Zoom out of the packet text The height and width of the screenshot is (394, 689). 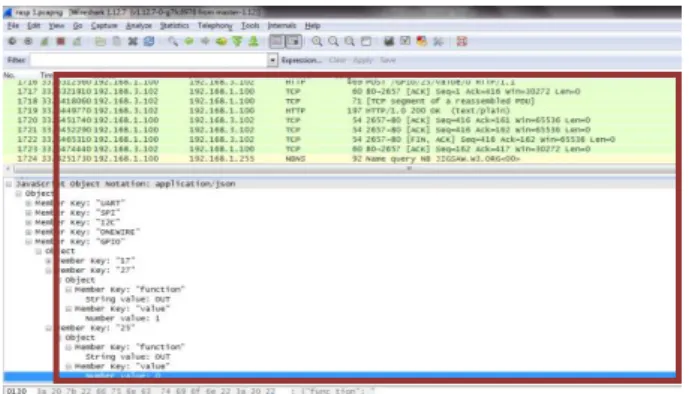334,42
